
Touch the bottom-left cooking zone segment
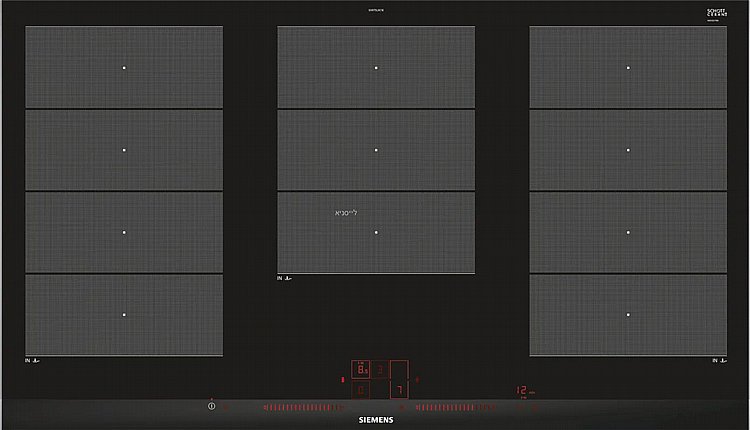pos(124,315)
